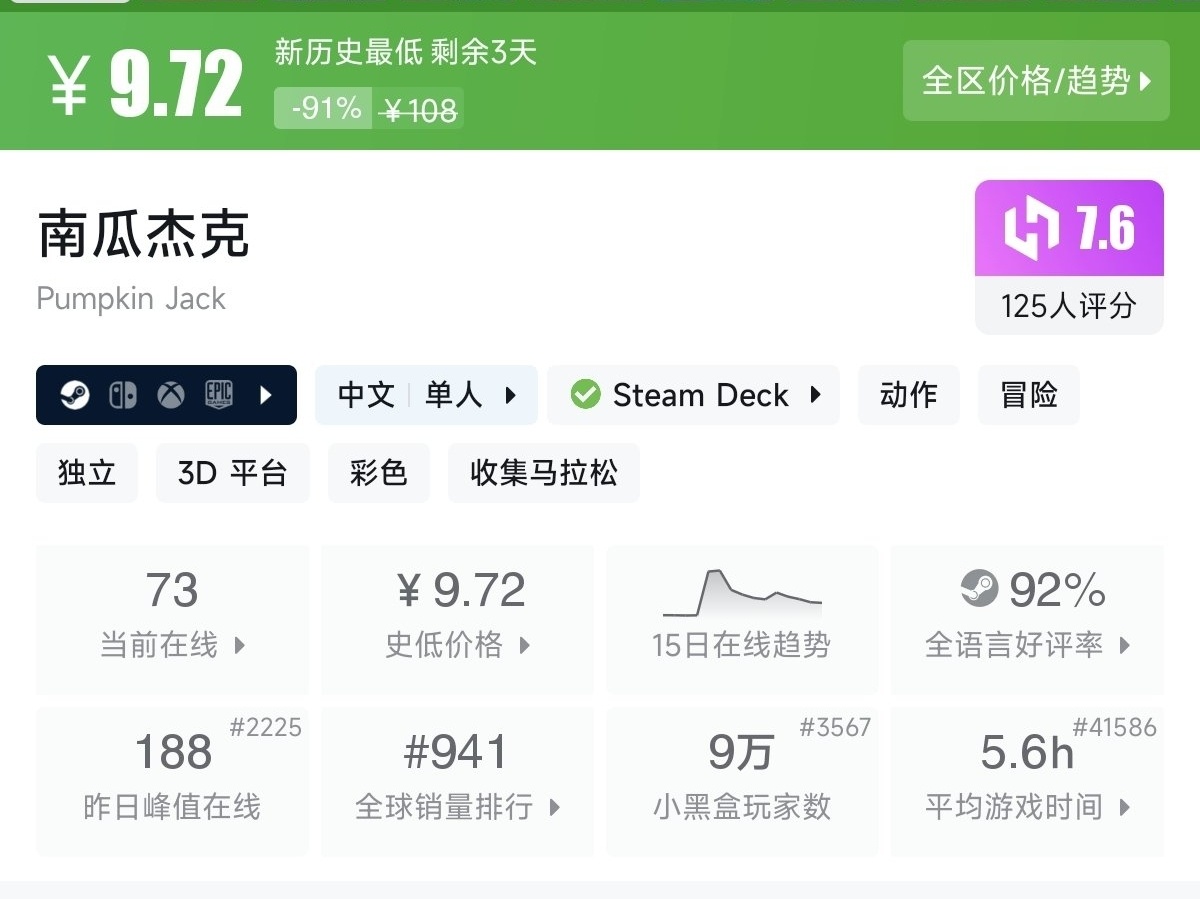Click the Nintendo Switch platform icon

(x=122, y=395)
